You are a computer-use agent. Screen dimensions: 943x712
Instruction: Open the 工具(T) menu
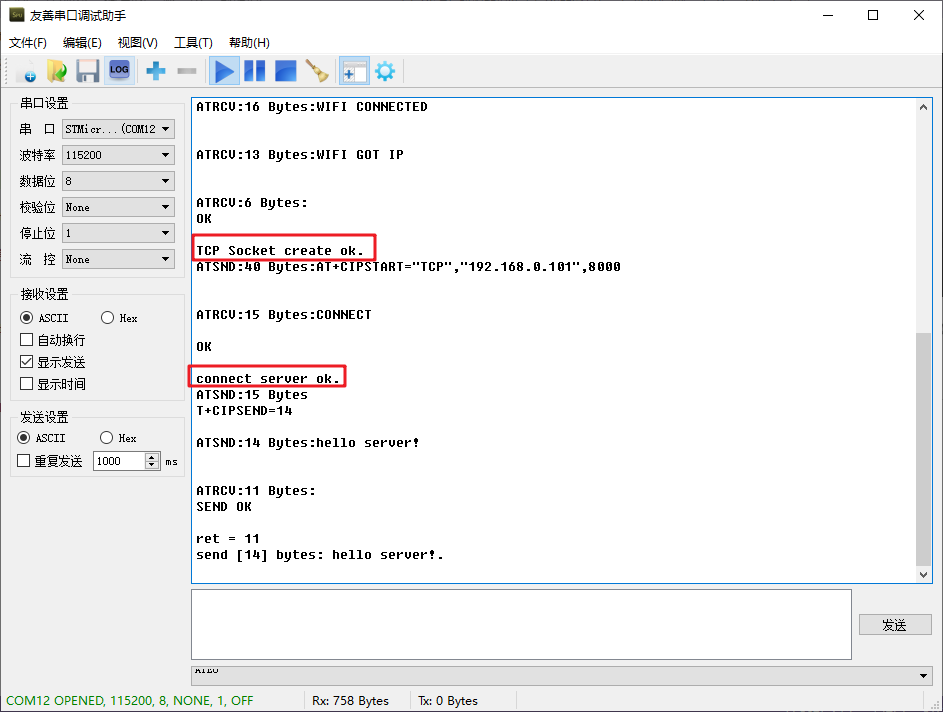coord(193,43)
